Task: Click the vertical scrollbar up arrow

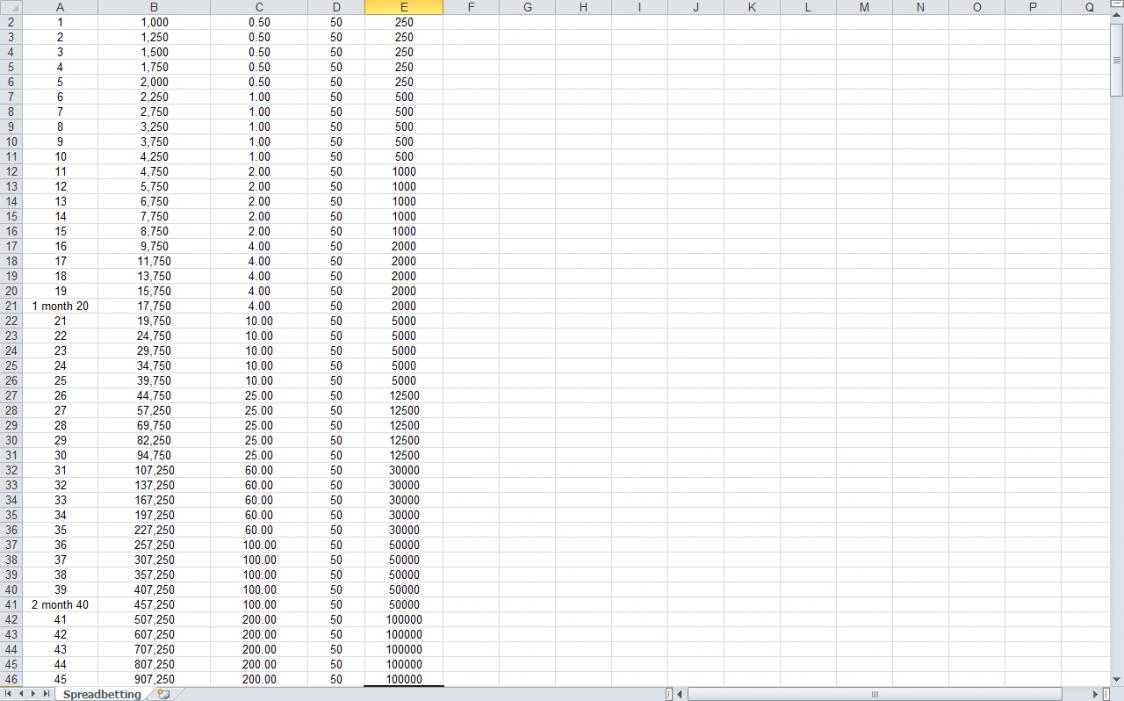Action: [1117, 14]
